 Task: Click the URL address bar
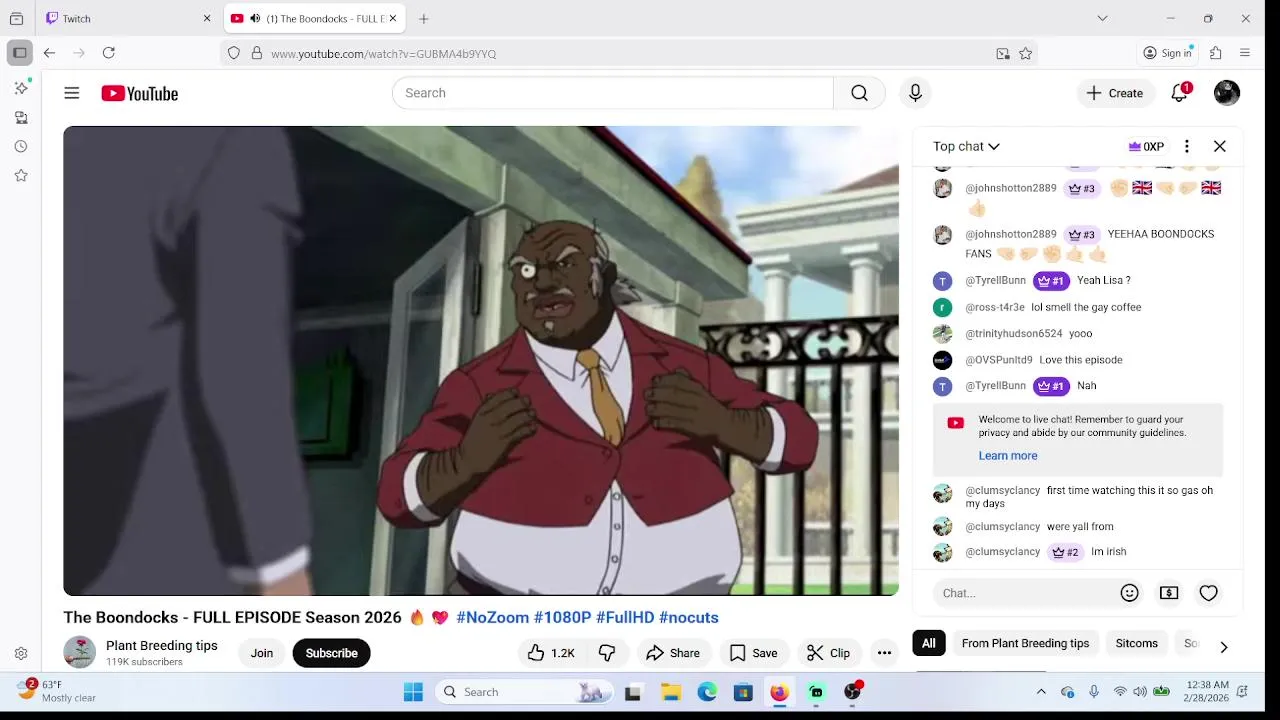point(630,54)
